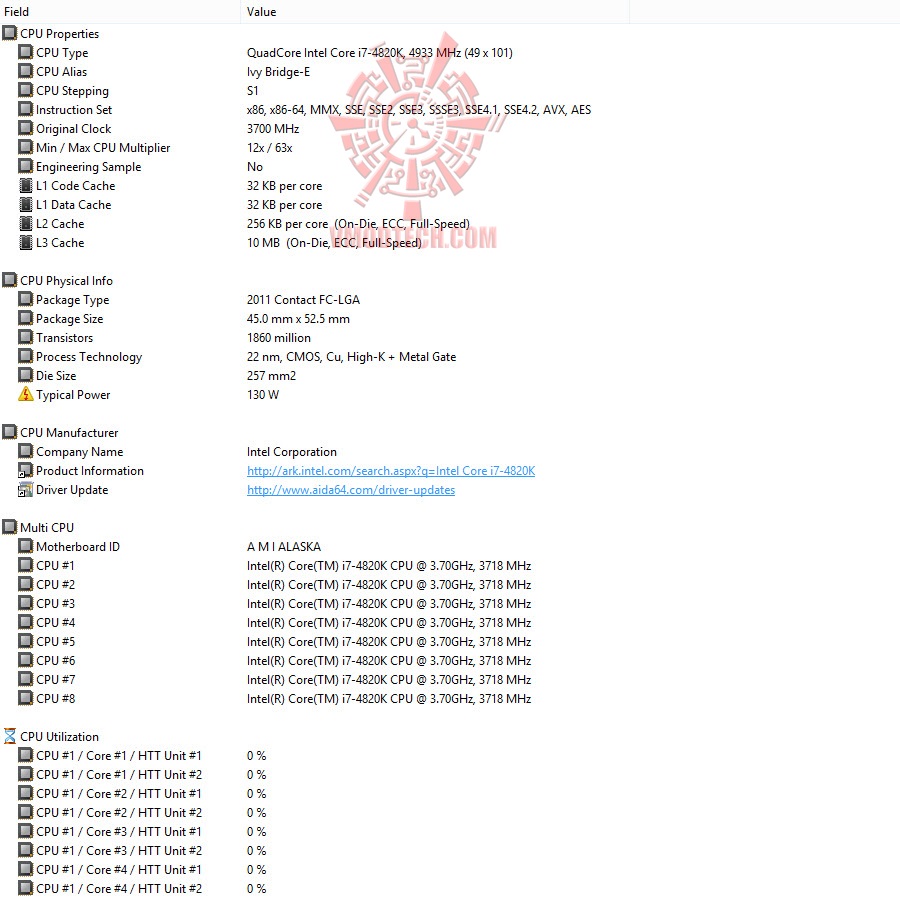
Task: Click the Multi CPU section icon
Action: click(x=10, y=528)
